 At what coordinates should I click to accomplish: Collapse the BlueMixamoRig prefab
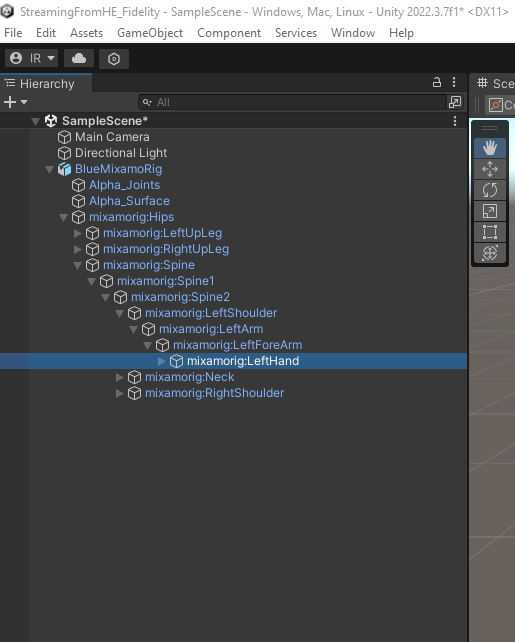(50, 170)
